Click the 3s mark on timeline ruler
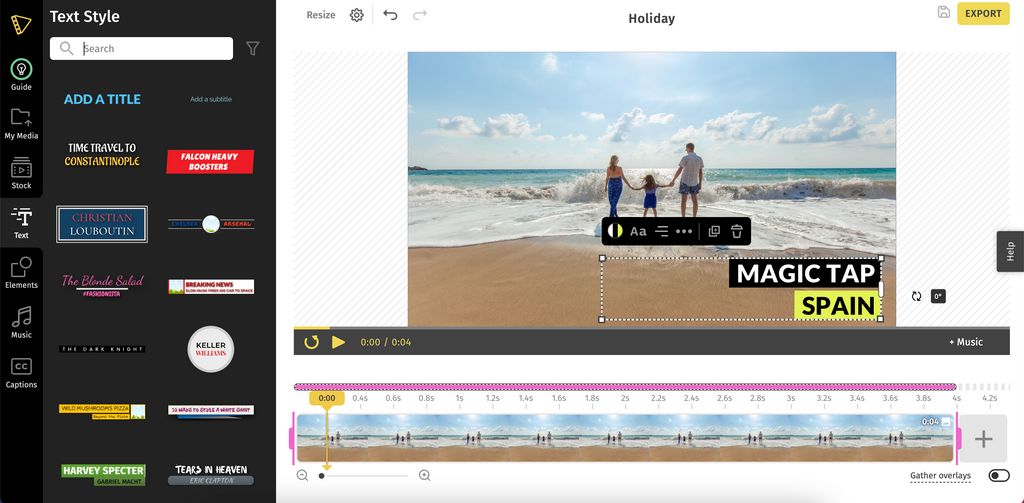 (791, 398)
